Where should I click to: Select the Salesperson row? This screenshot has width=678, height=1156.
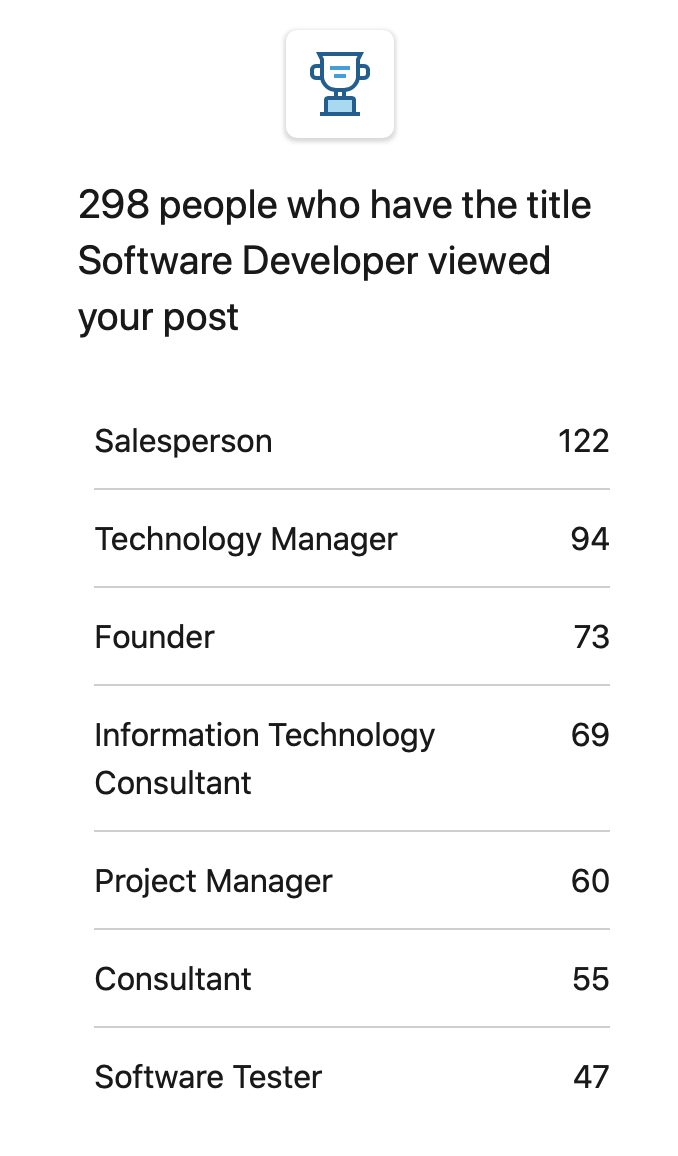(x=352, y=441)
